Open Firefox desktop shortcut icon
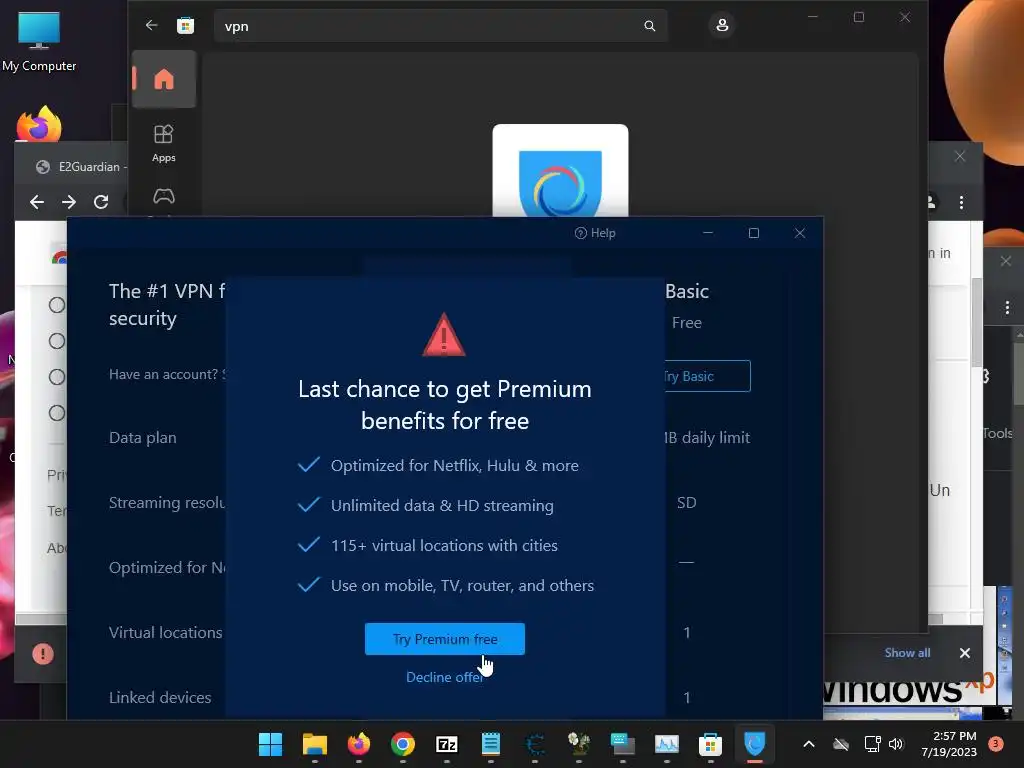Image resolution: width=1024 pixels, height=768 pixels. (x=39, y=124)
